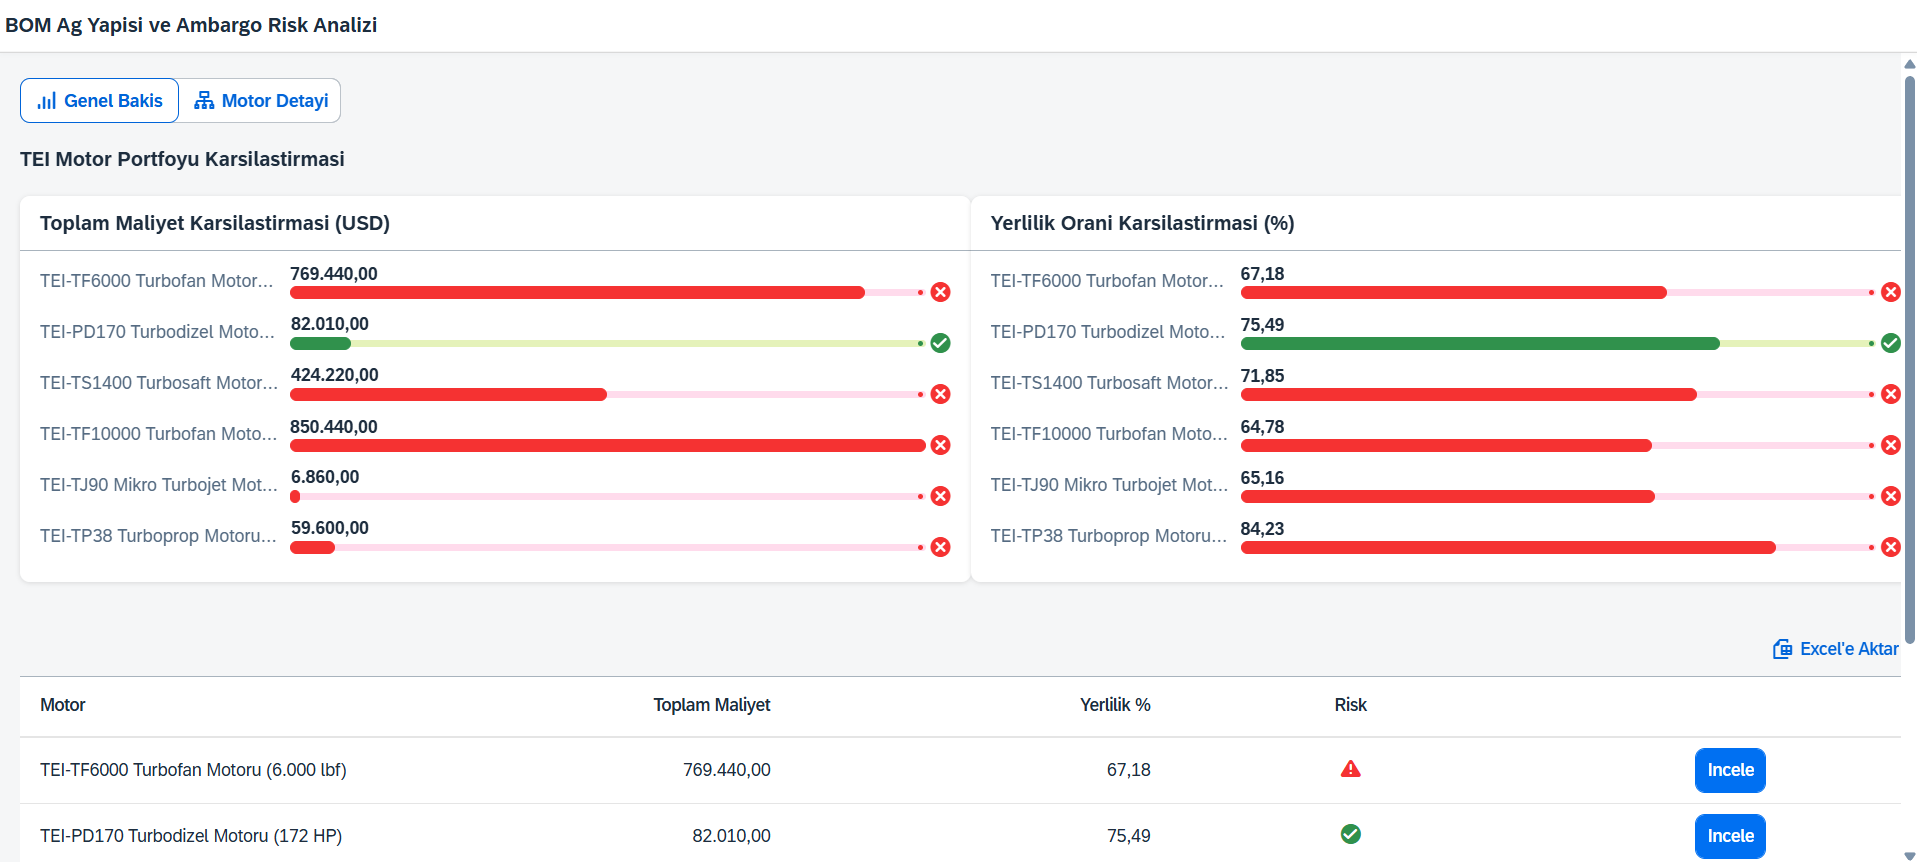1917x862 pixels.
Task: Click error icon beside 64,78 localization bar
Action: (1890, 445)
